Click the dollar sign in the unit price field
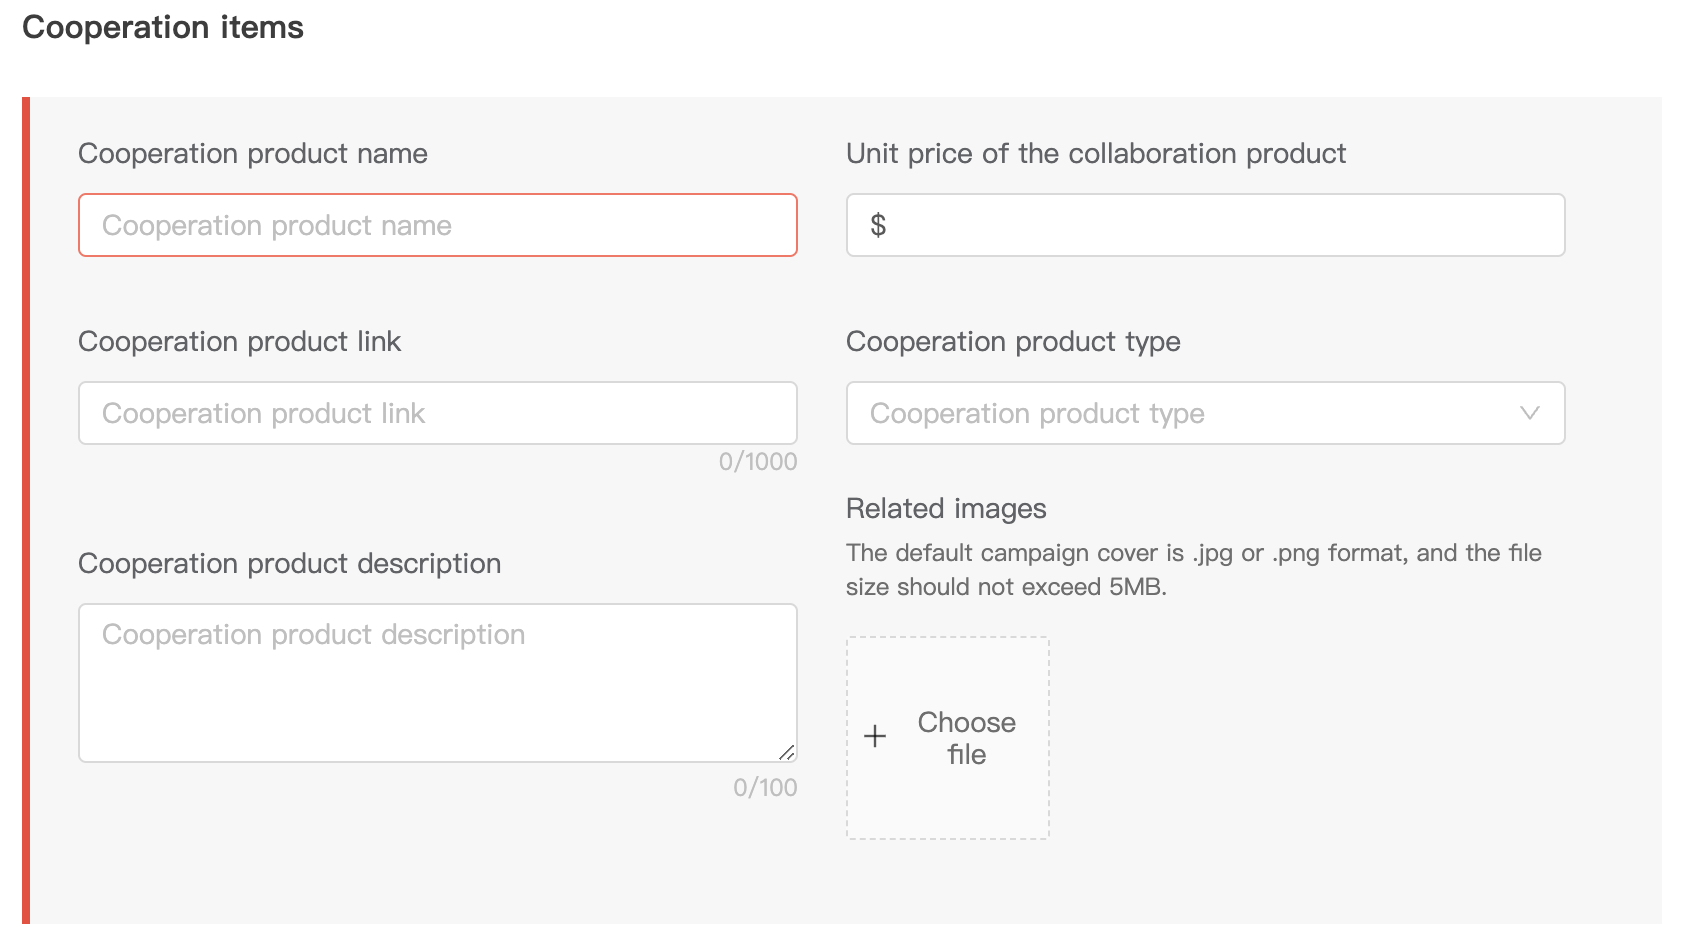Viewport: 1686px width, 952px height. click(x=878, y=225)
